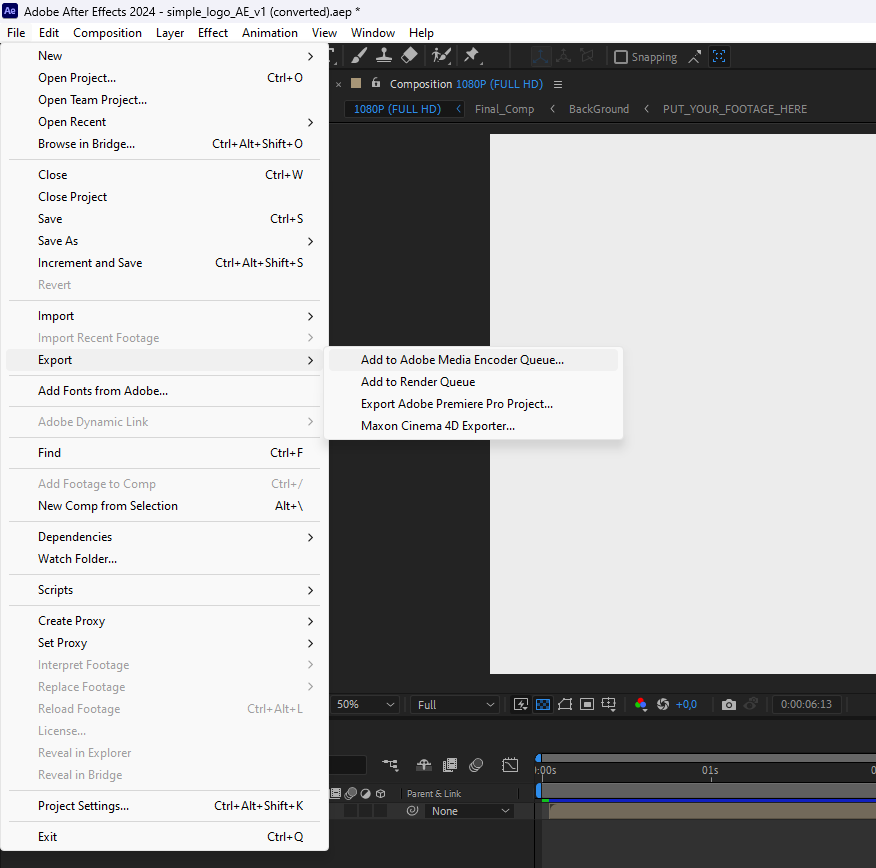This screenshot has height=868, width=876.
Task: Click the Take Snapshot camera icon
Action: point(729,705)
